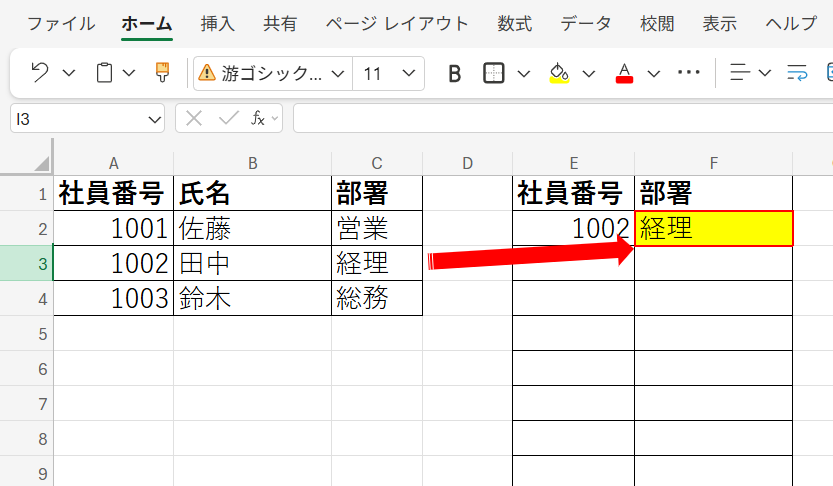
Task: Toggle Bold formatting
Action: pyautogui.click(x=455, y=73)
